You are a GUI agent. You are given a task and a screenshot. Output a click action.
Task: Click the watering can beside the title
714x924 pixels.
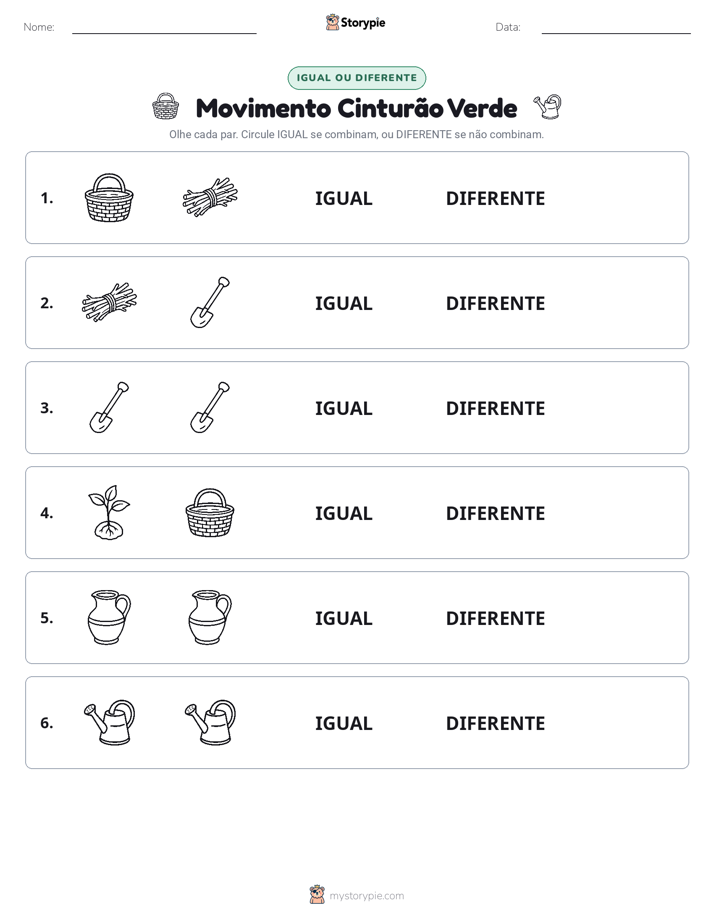547,107
